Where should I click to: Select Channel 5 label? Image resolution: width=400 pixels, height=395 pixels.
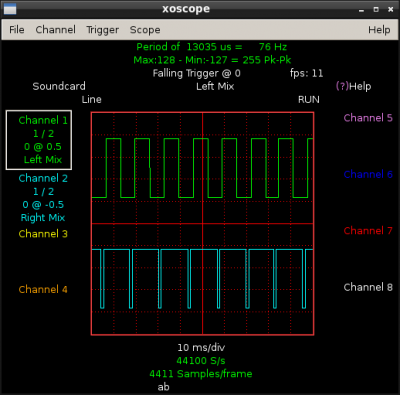pos(368,118)
